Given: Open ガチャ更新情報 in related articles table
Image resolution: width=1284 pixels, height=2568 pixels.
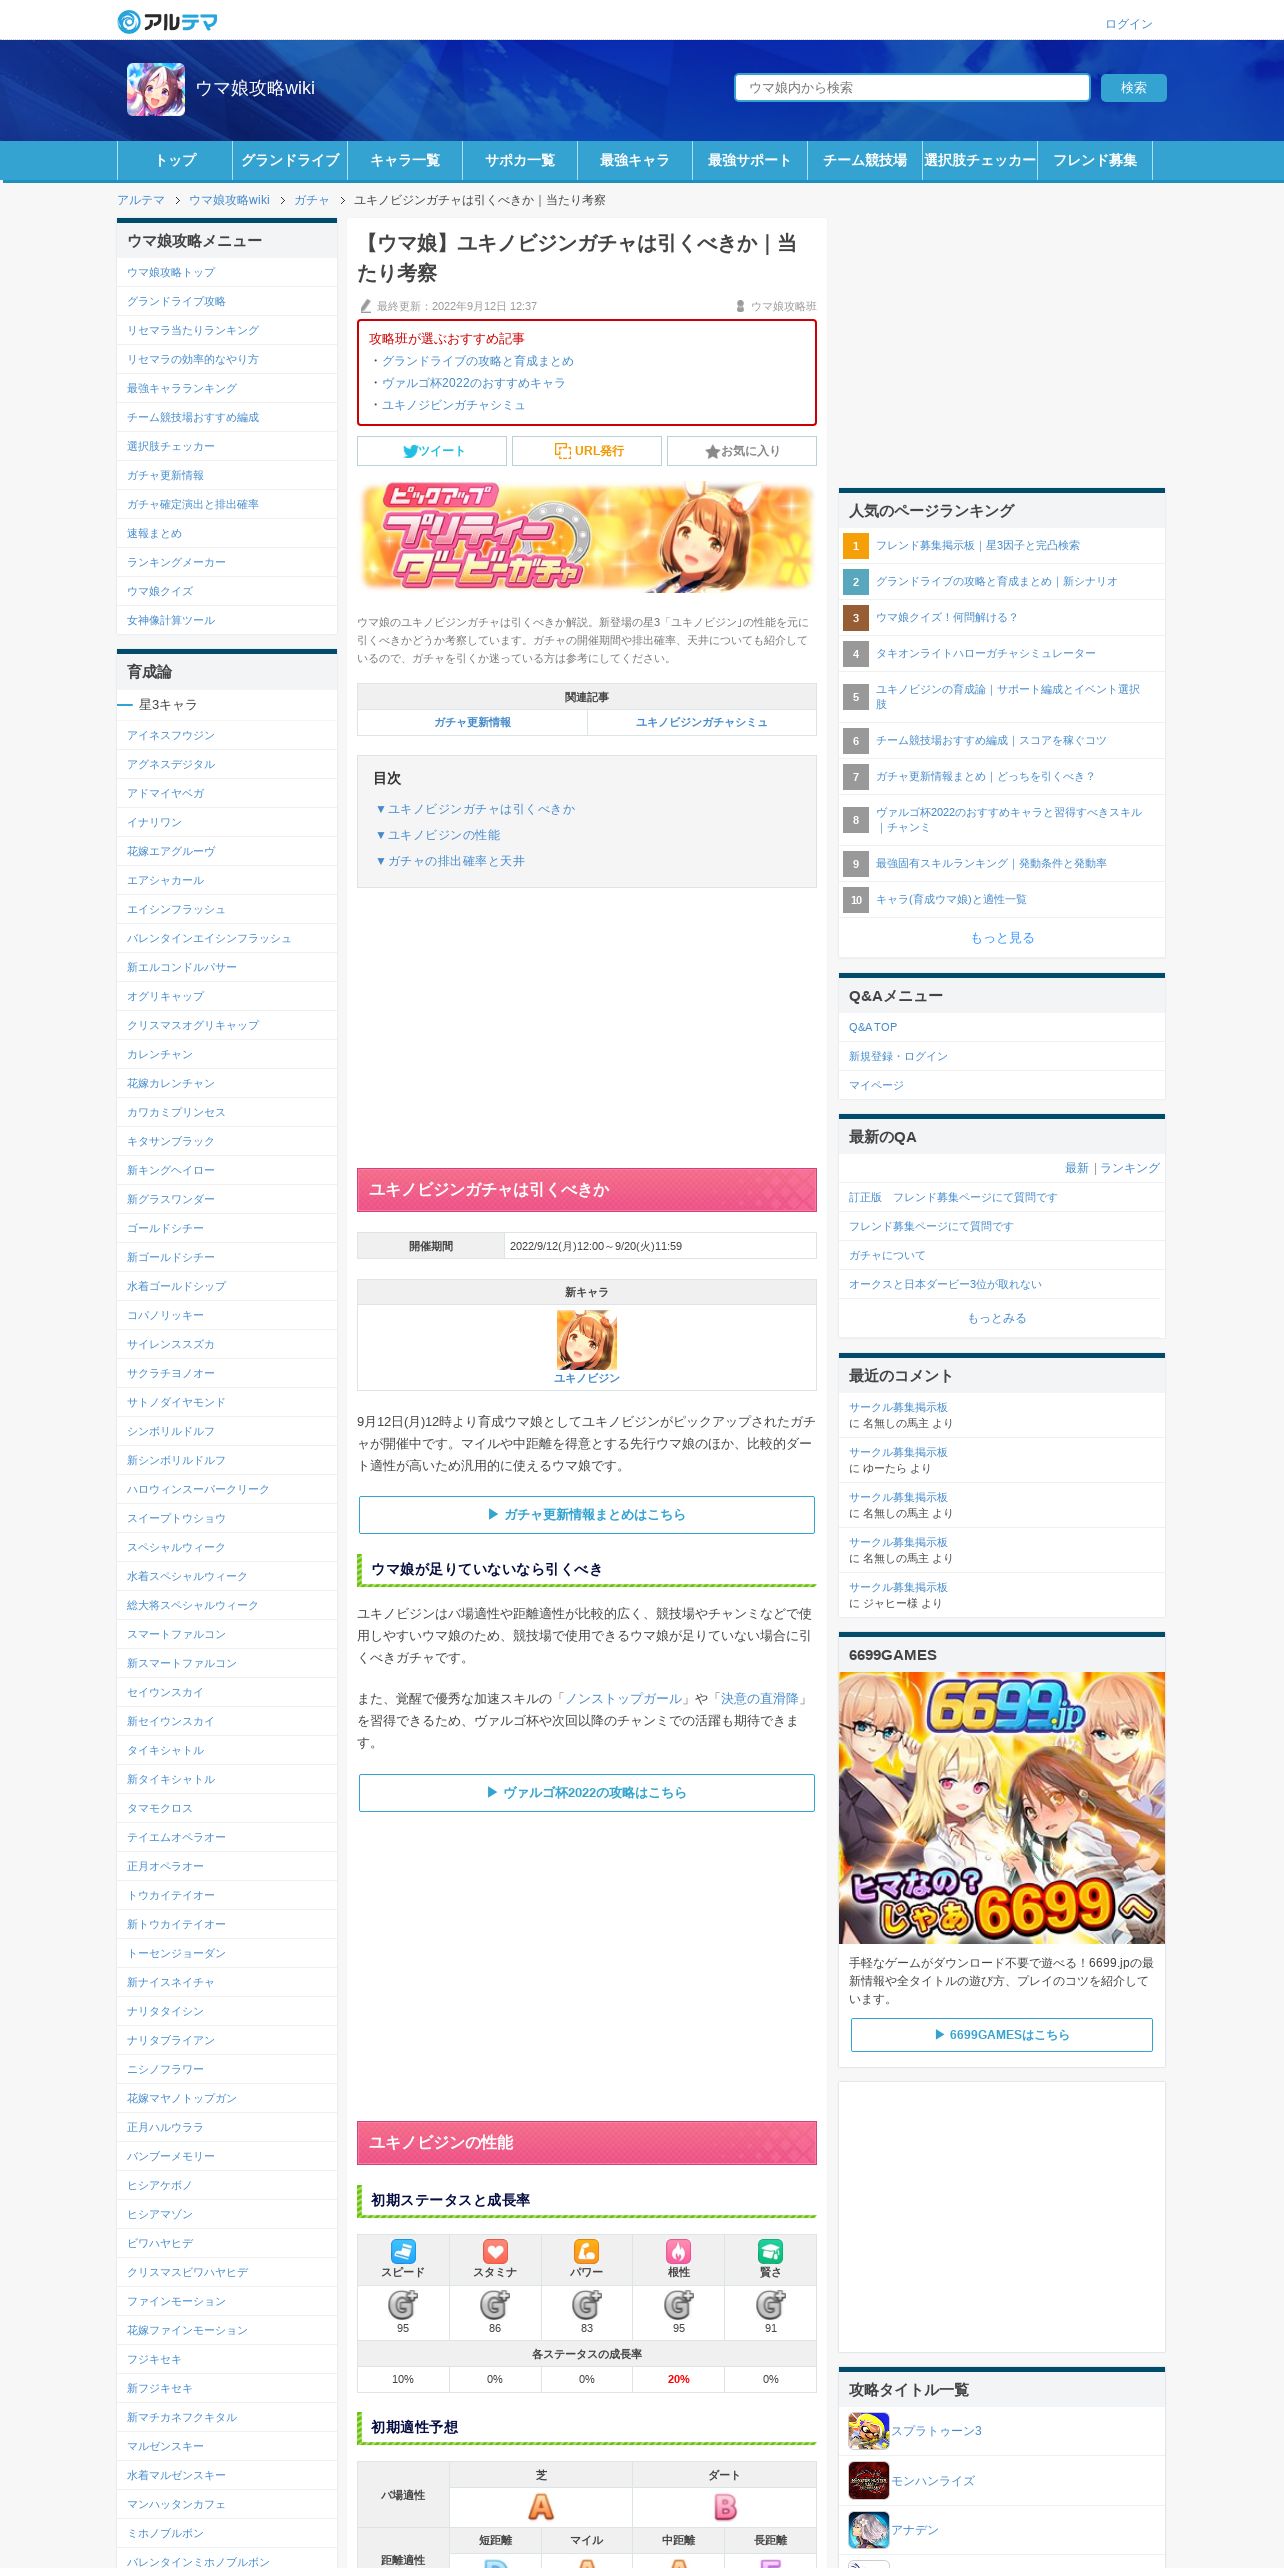Looking at the screenshot, I should click(473, 722).
